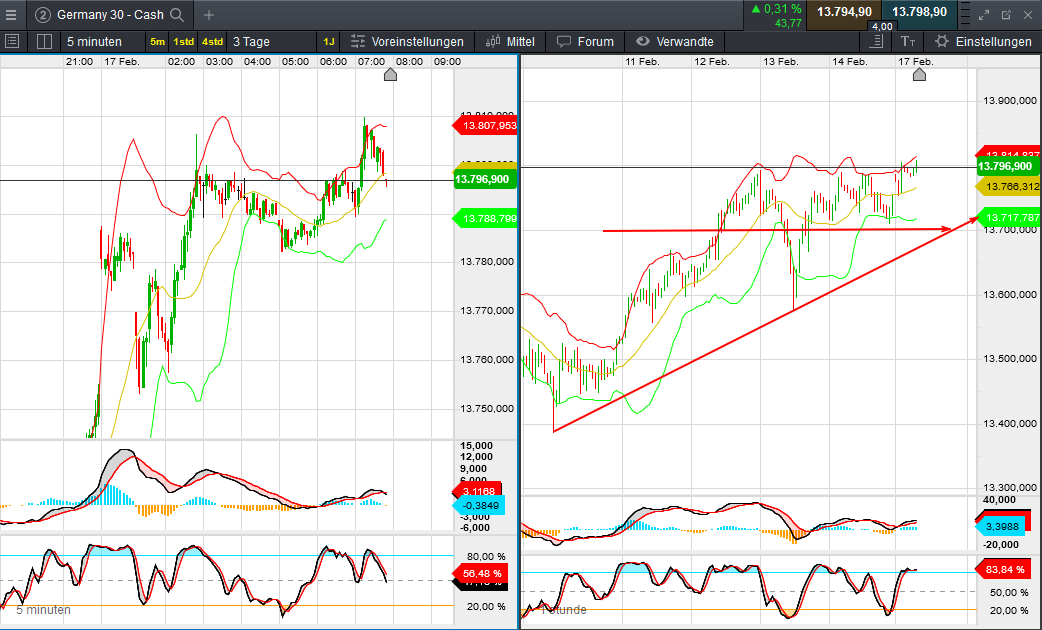
Task: Click the search magnifier beside Germany 30
Action: [x=177, y=15]
